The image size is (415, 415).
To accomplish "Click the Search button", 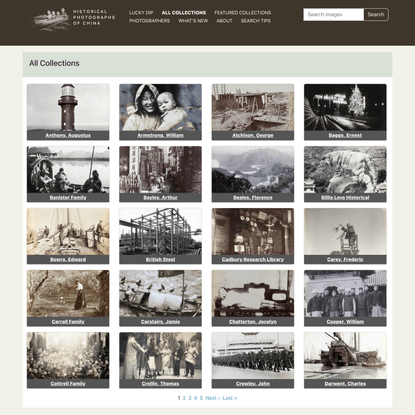I will pos(376,15).
